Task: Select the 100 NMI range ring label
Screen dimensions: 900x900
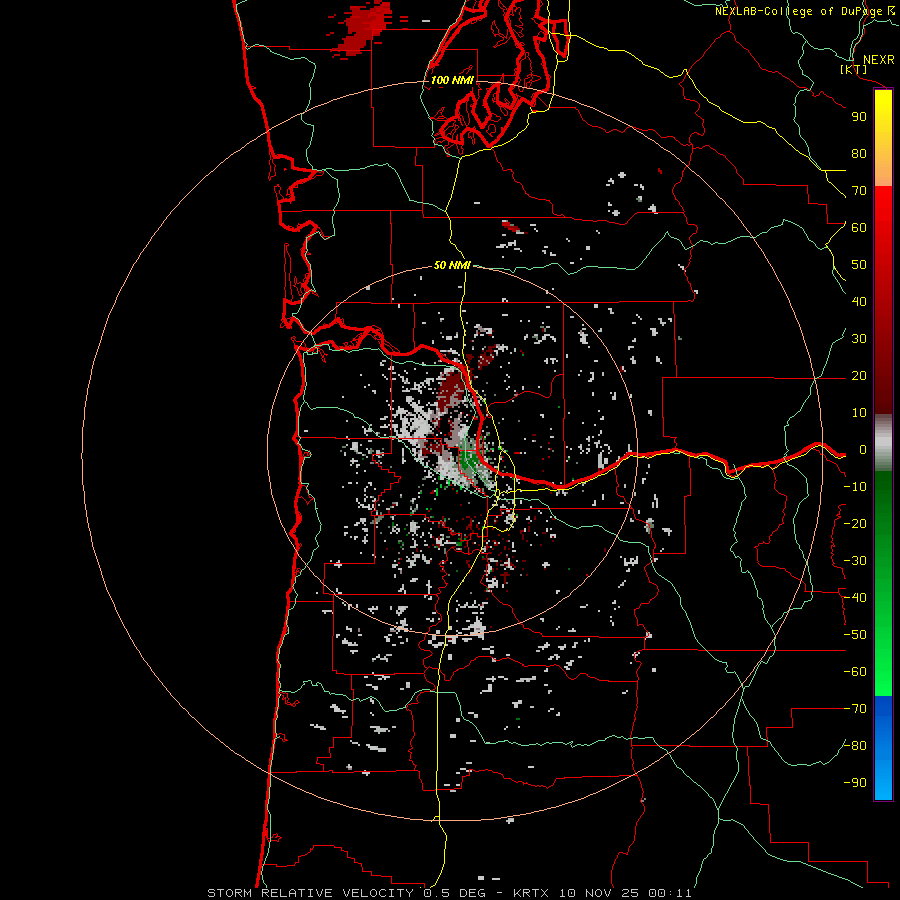Action: (452, 80)
